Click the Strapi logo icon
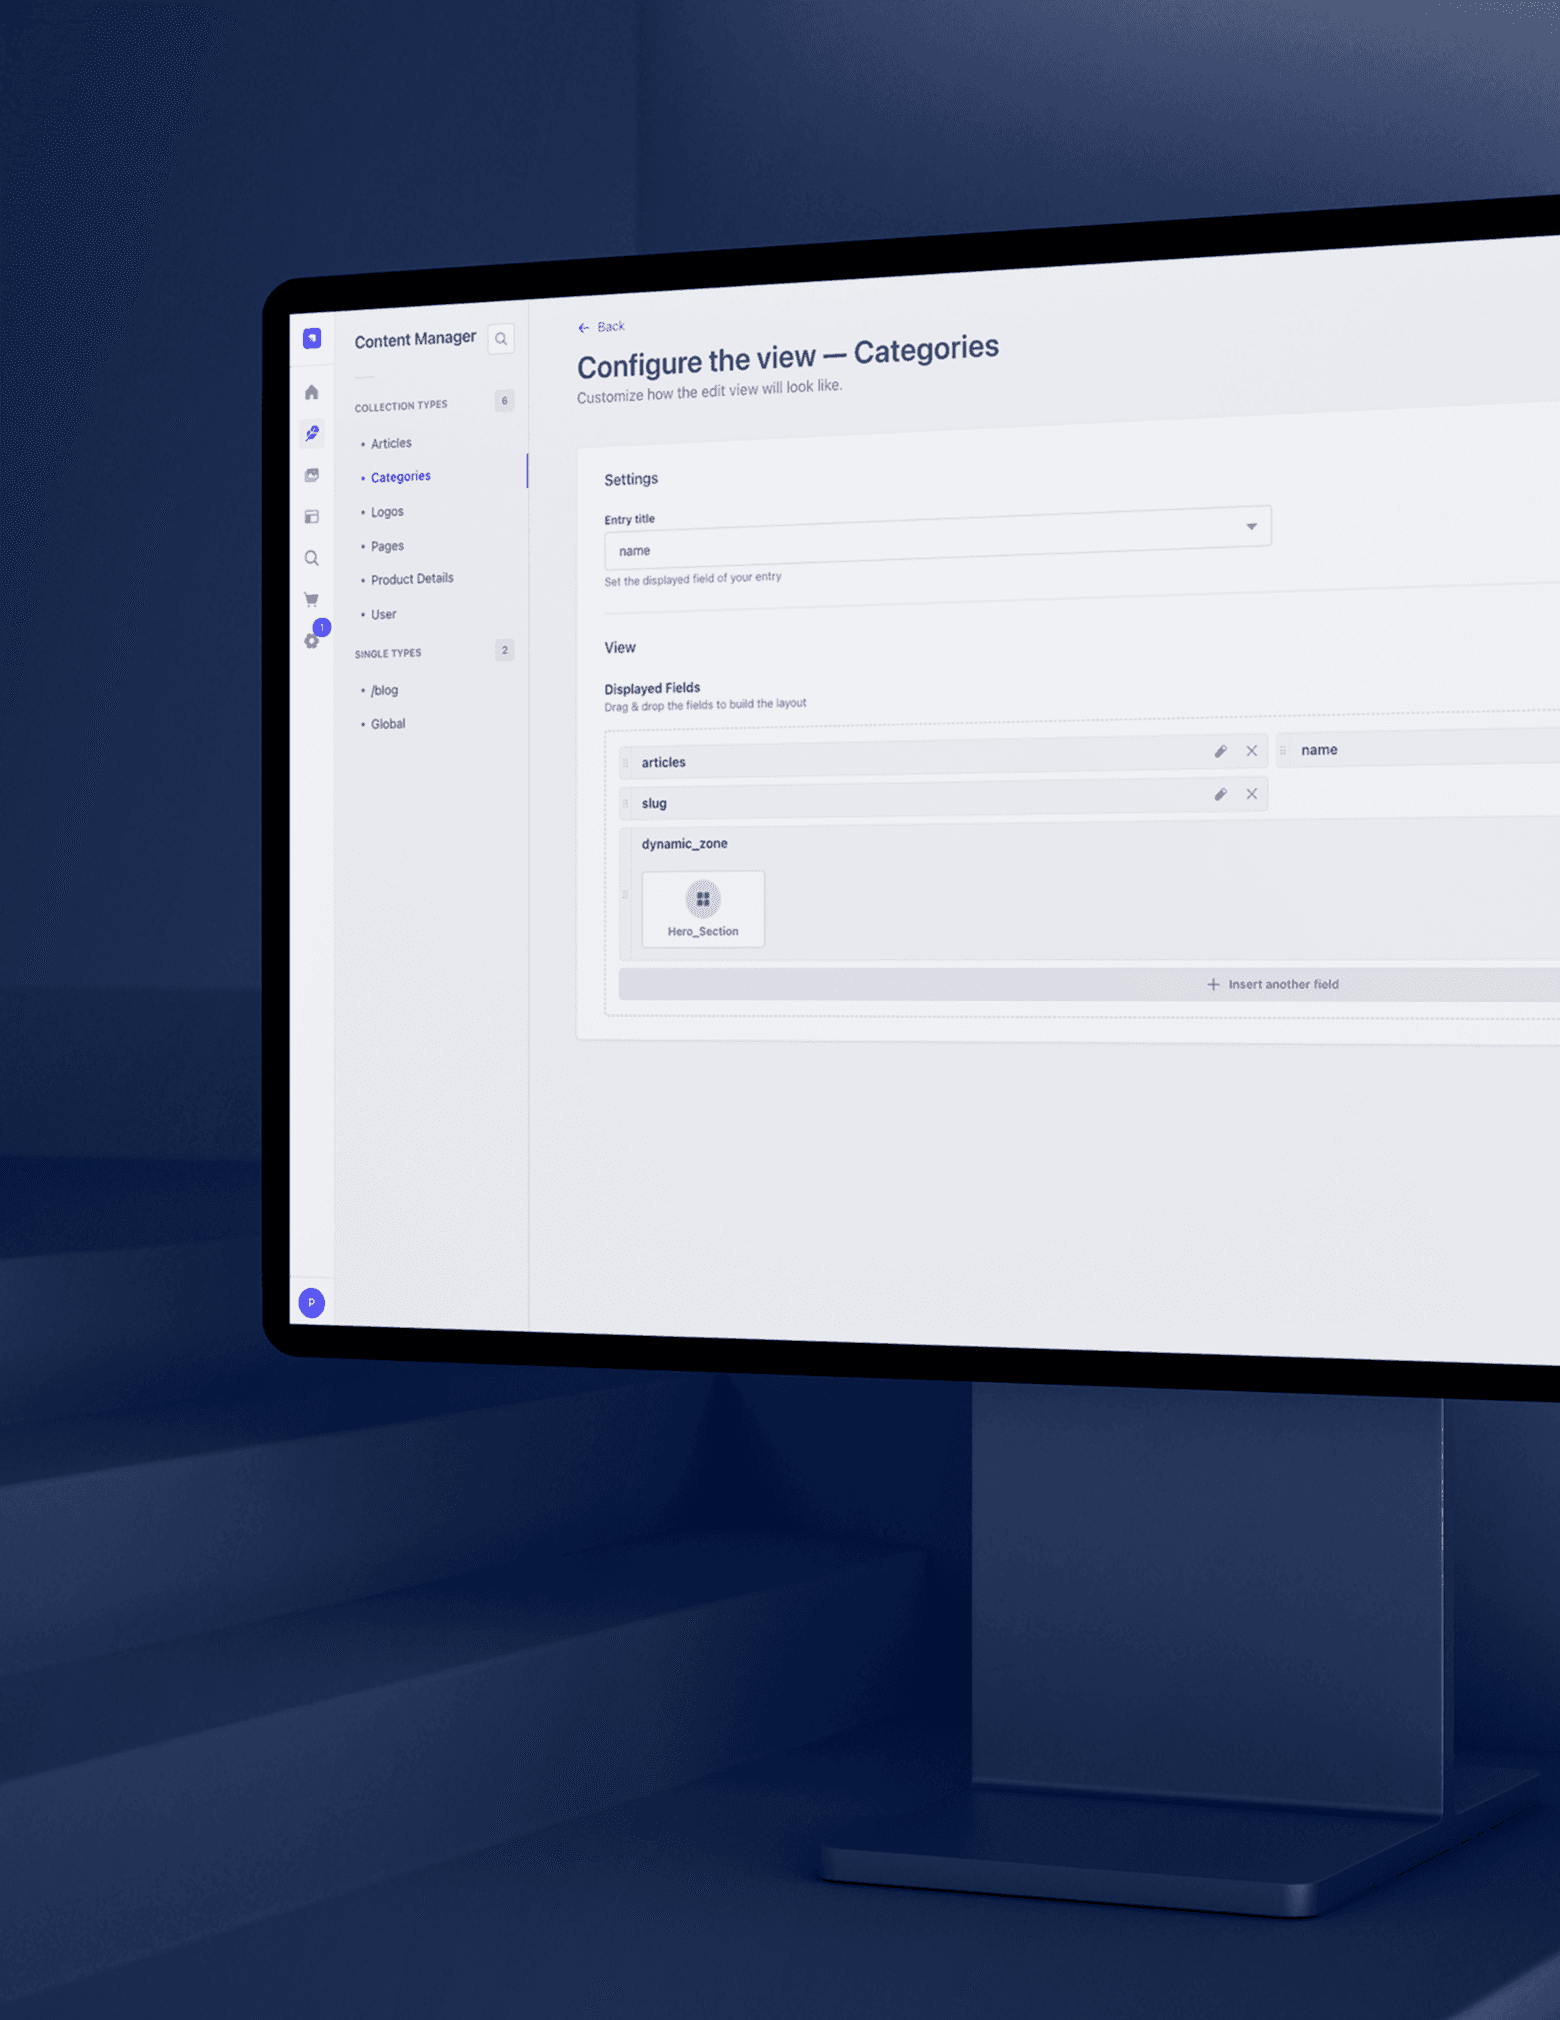 [x=312, y=338]
